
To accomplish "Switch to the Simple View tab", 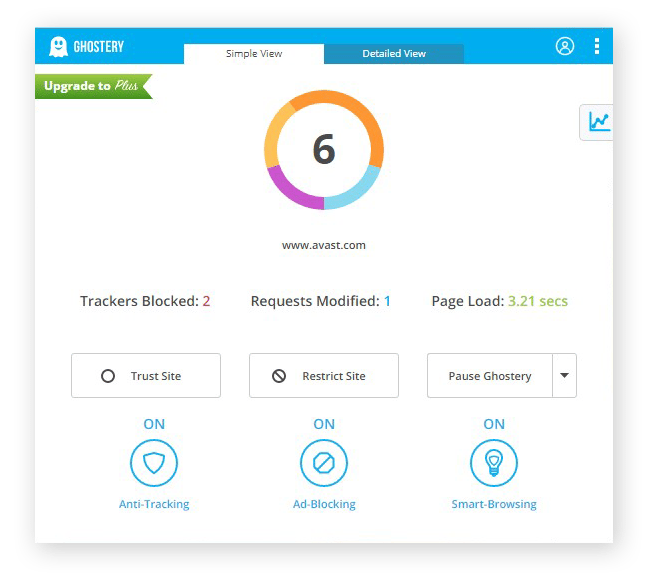I will [253, 53].
